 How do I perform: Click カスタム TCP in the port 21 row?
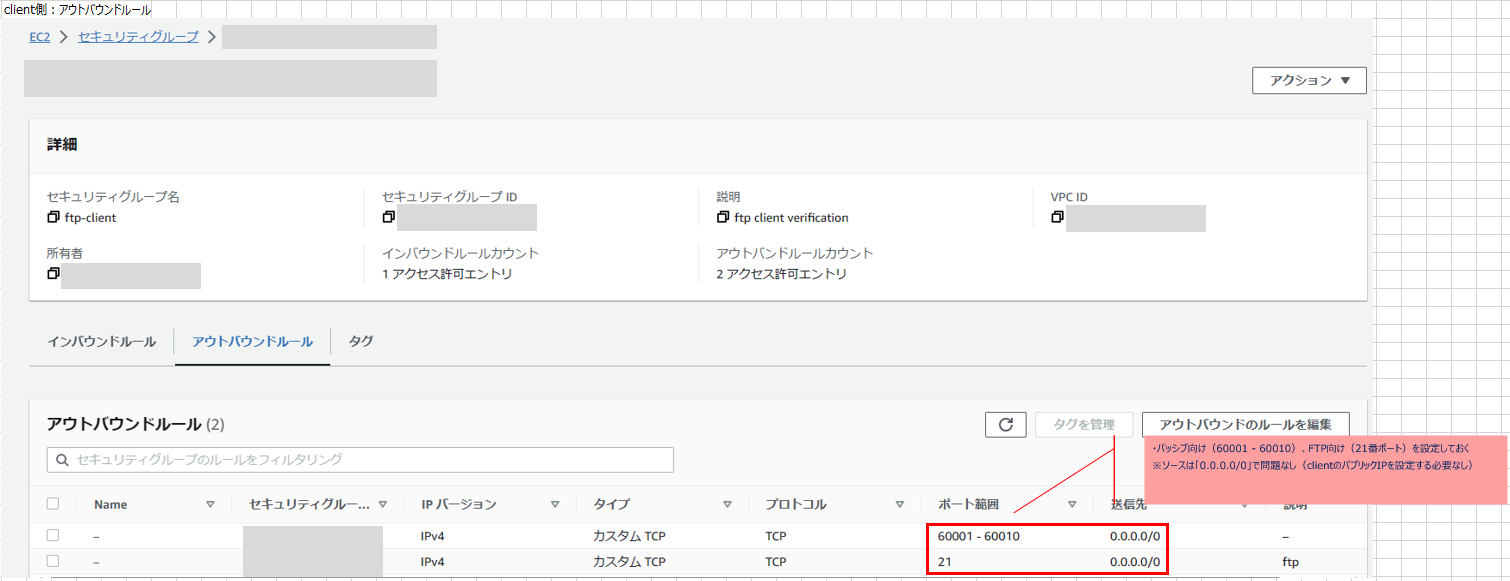pos(629,562)
